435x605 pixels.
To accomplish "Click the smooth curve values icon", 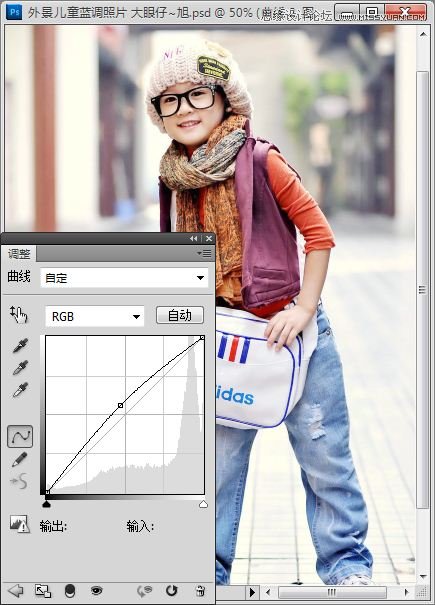I will click(19, 481).
